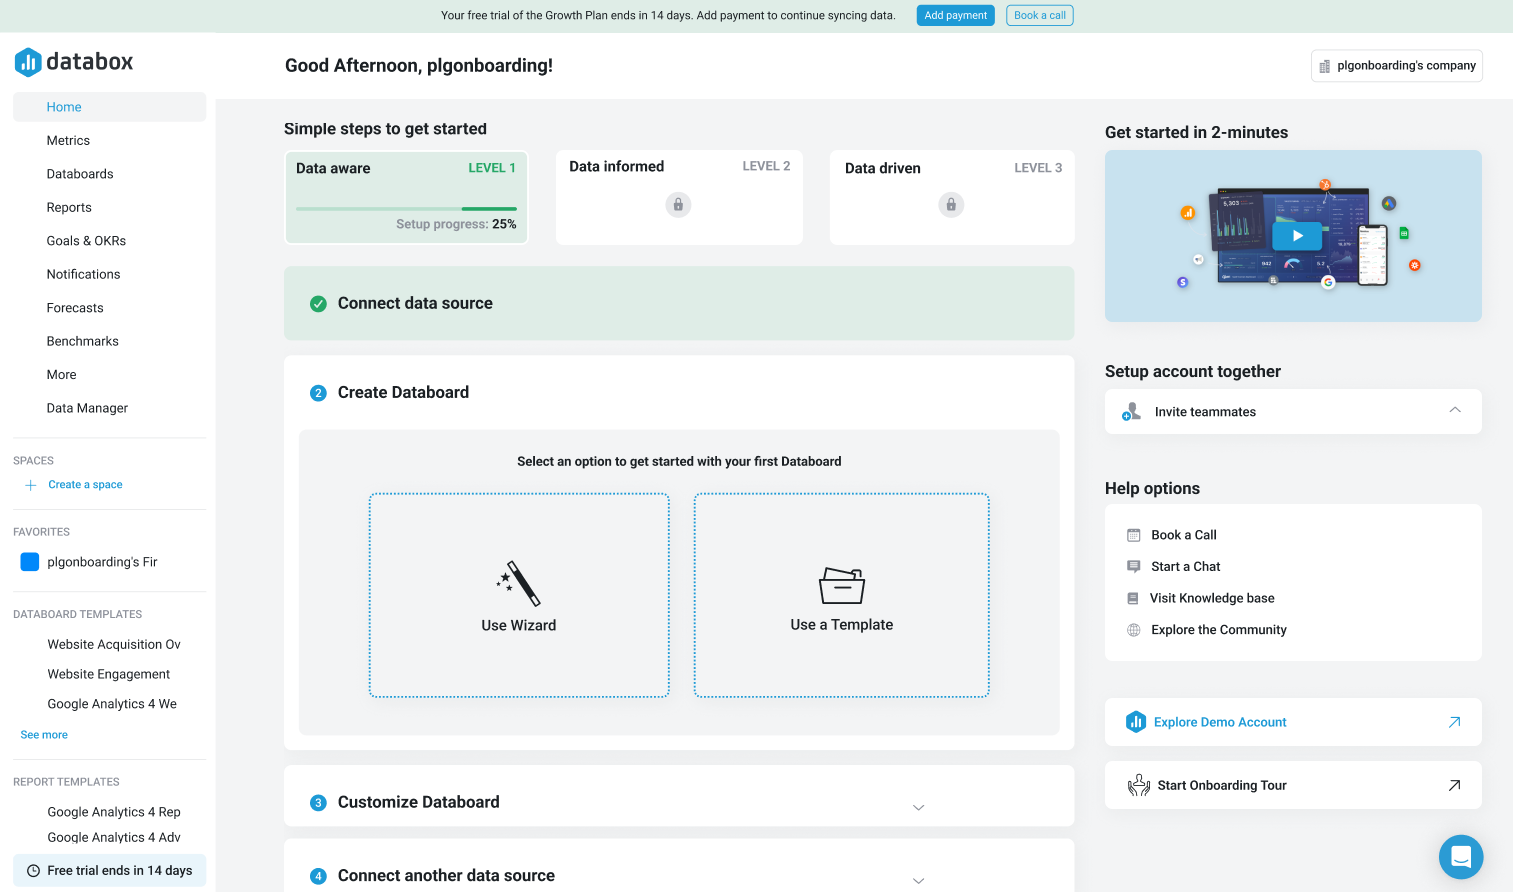The image size is (1513, 892).
Task: Click Book a call in the top banner
Action: point(1040,15)
